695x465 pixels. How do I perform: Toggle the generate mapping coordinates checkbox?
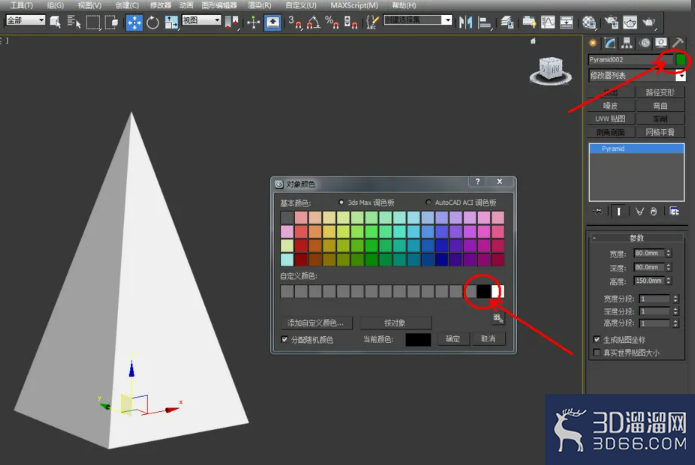pyautogui.click(x=597, y=340)
